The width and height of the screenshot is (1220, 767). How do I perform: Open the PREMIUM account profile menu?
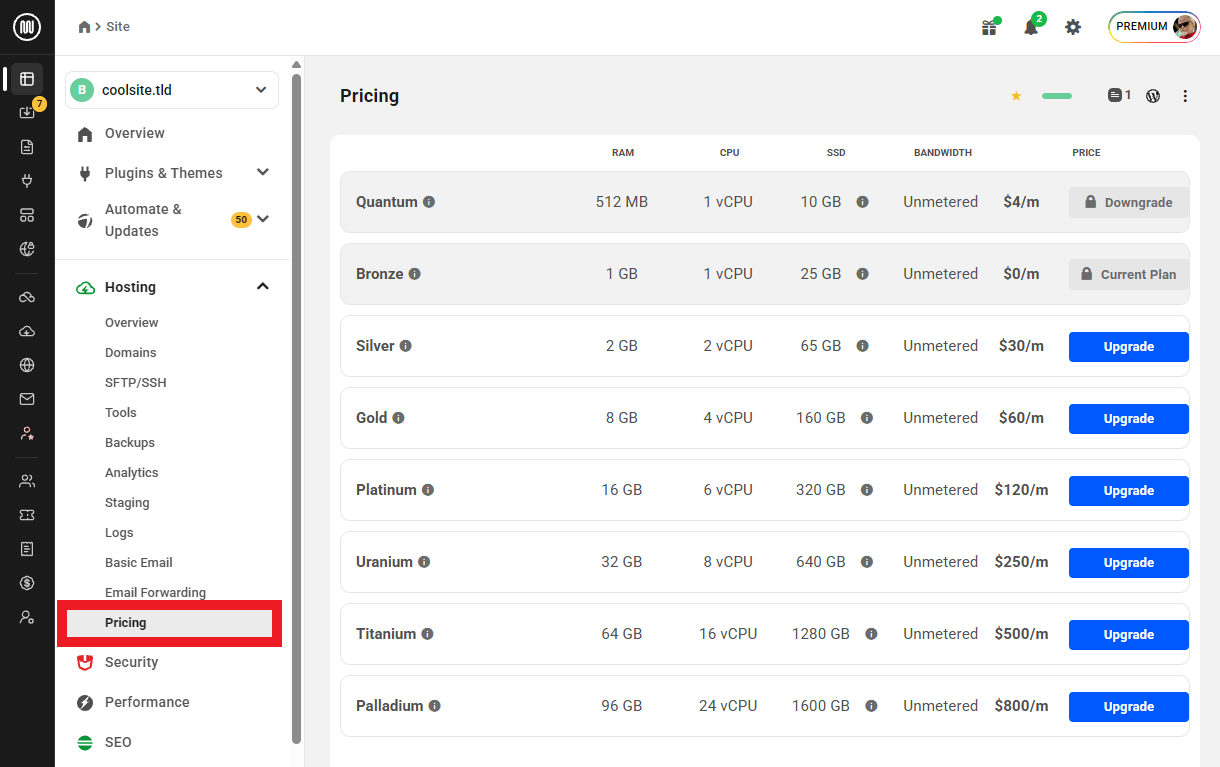pos(1154,27)
